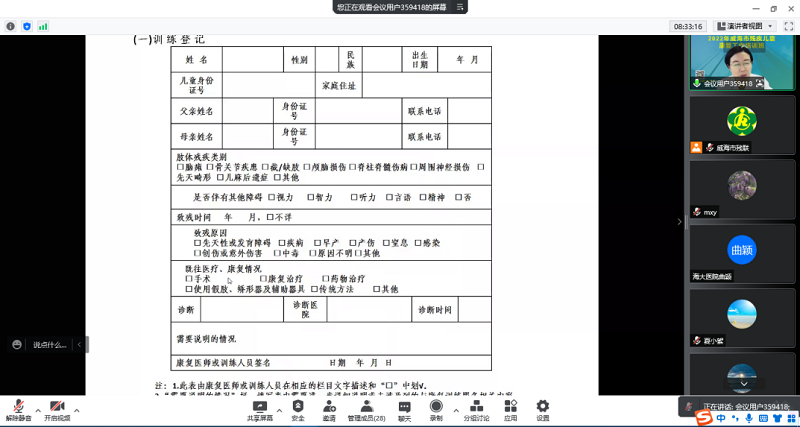Click the pin icon on 会议用户359418 video

[760, 83]
